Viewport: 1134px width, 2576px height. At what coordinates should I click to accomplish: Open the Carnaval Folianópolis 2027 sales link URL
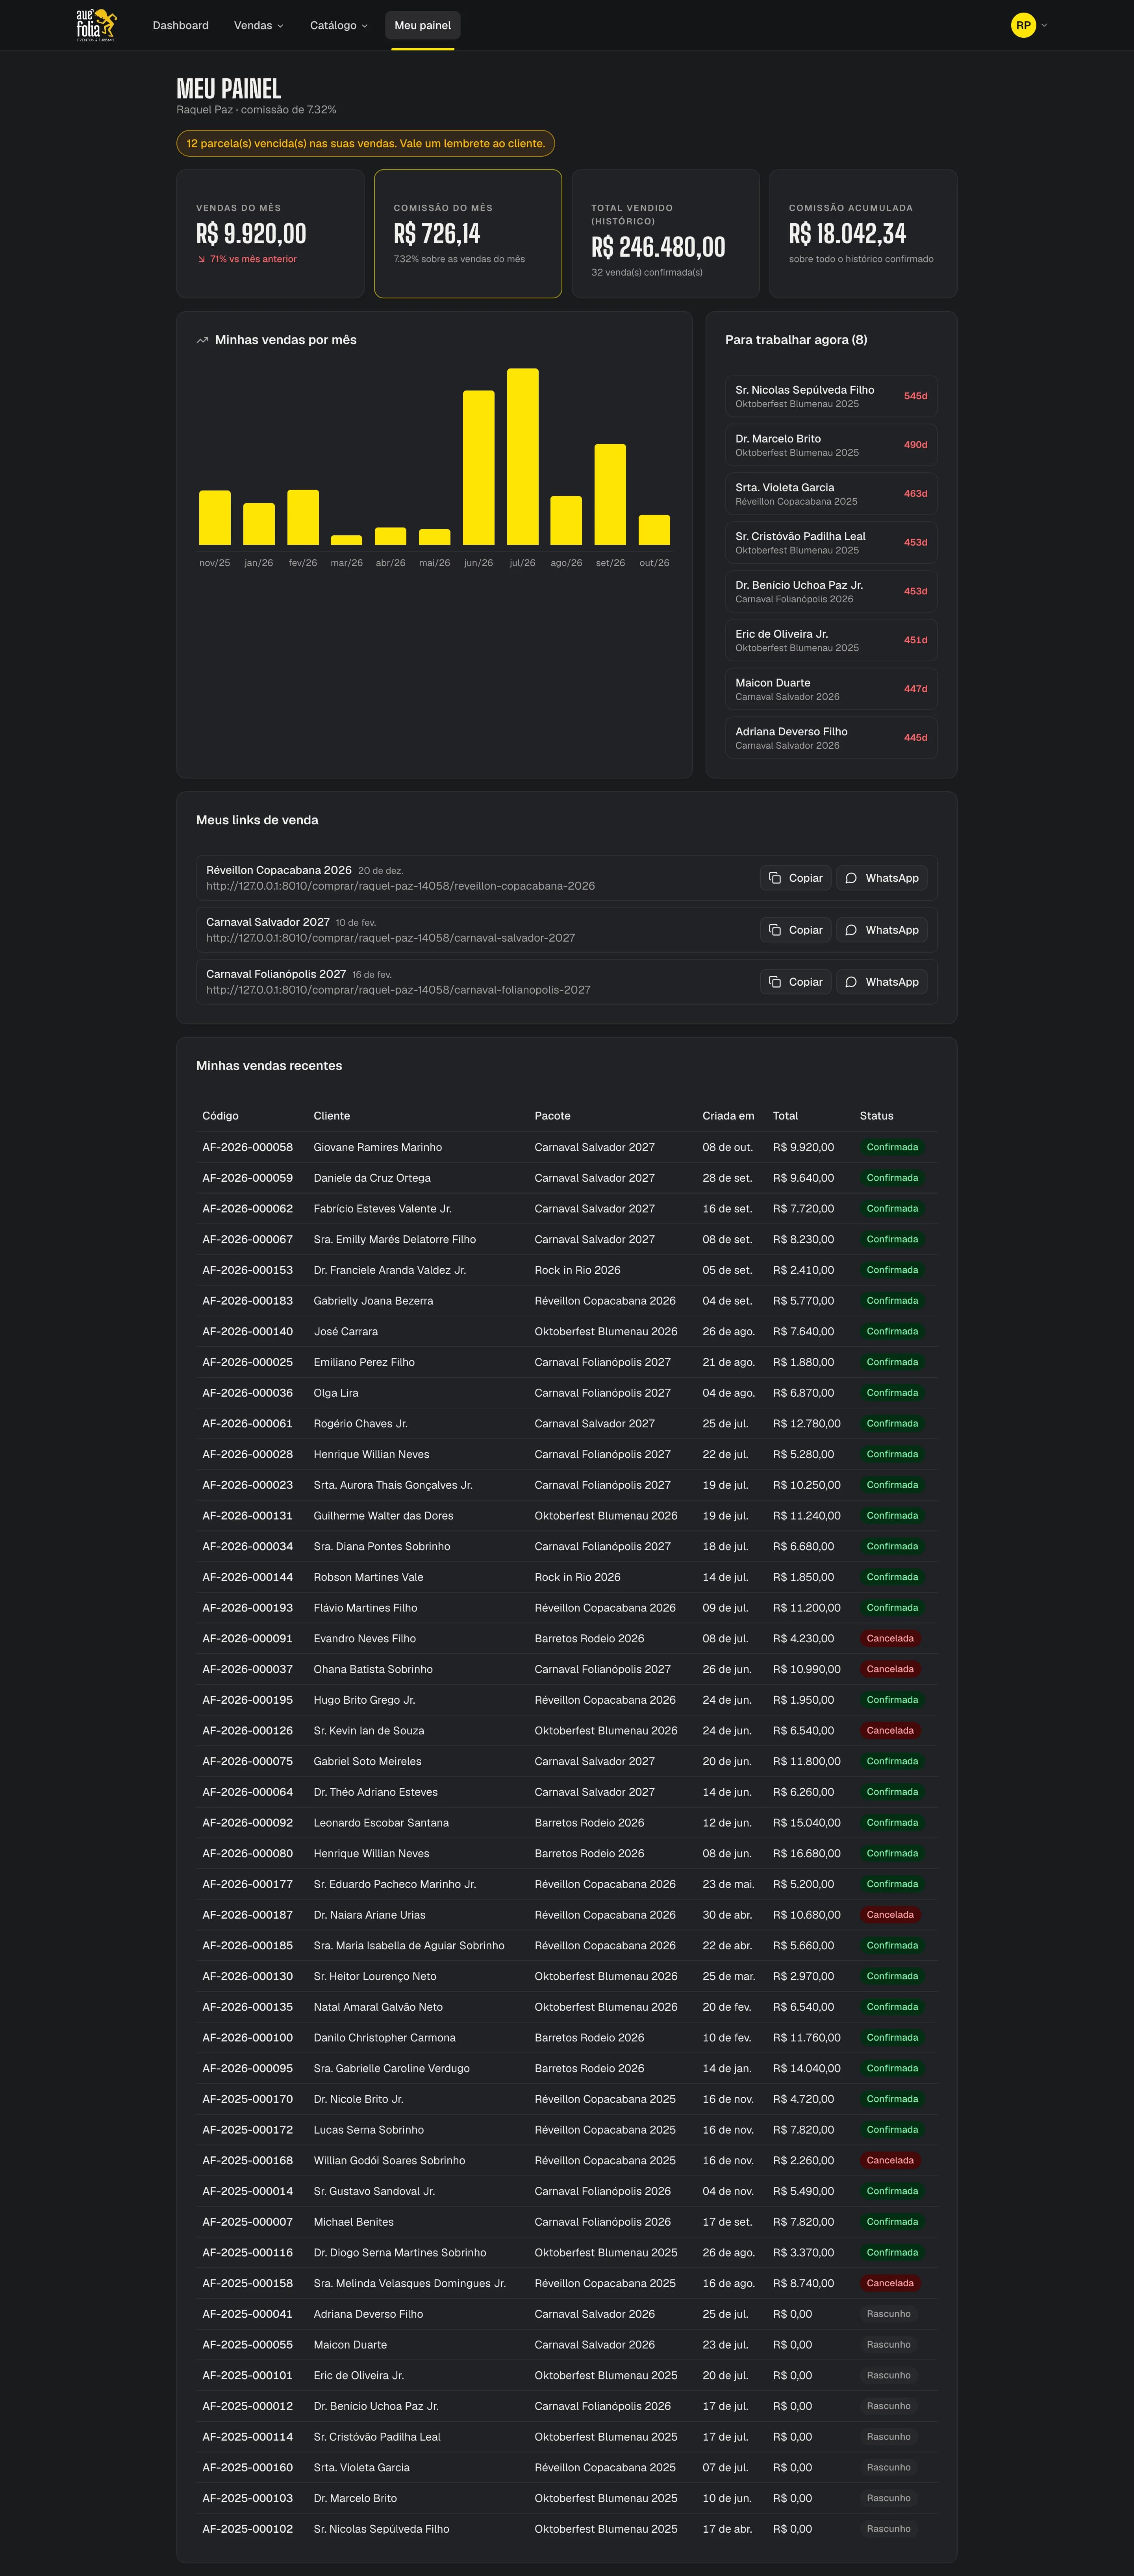(x=398, y=990)
